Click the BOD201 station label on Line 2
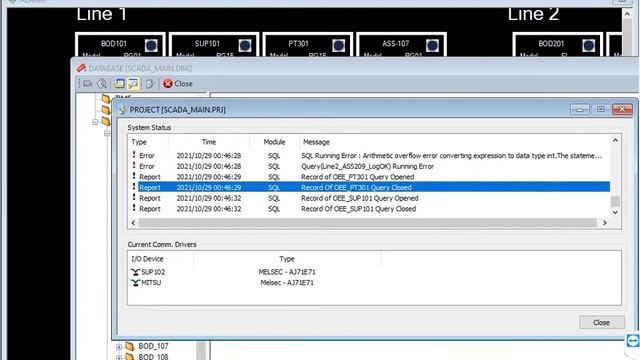 pos(551,44)
